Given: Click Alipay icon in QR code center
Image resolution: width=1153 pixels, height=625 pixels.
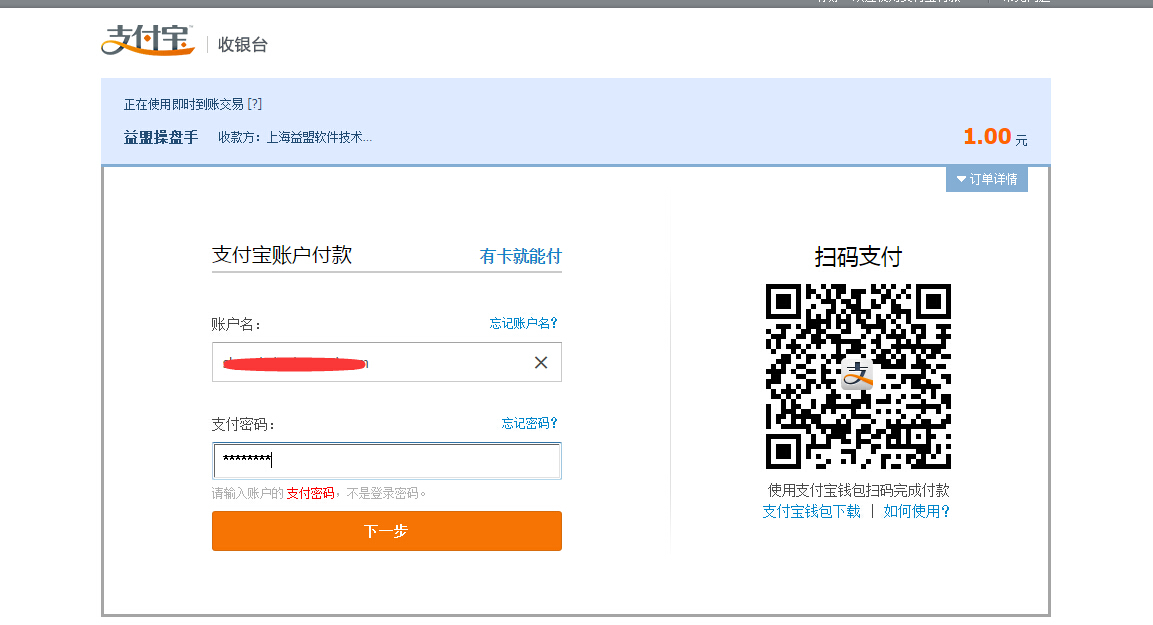Looking at the screenshot, I should [x=857, y=375].
